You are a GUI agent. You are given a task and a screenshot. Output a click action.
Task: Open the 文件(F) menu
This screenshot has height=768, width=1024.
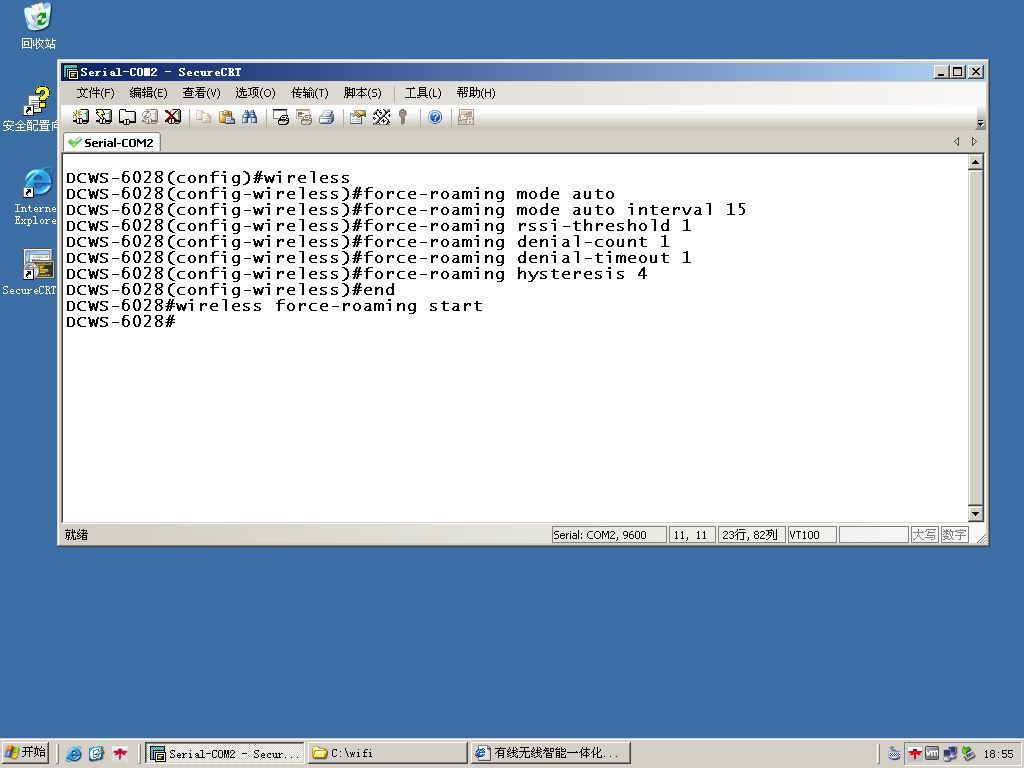coord(95,93)
